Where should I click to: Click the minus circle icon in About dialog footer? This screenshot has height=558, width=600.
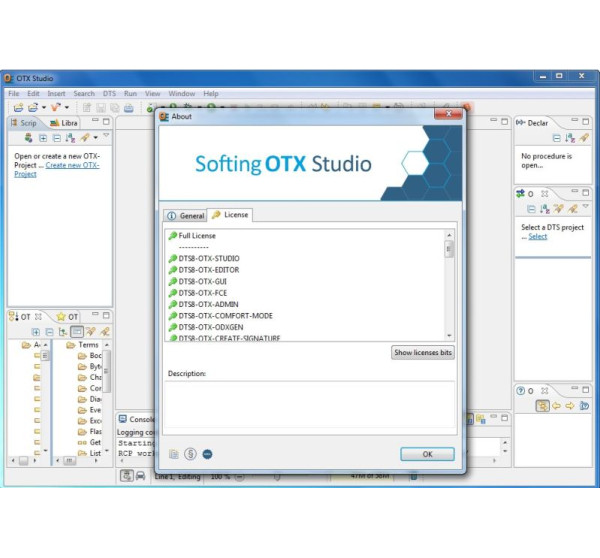coord(206,453)
